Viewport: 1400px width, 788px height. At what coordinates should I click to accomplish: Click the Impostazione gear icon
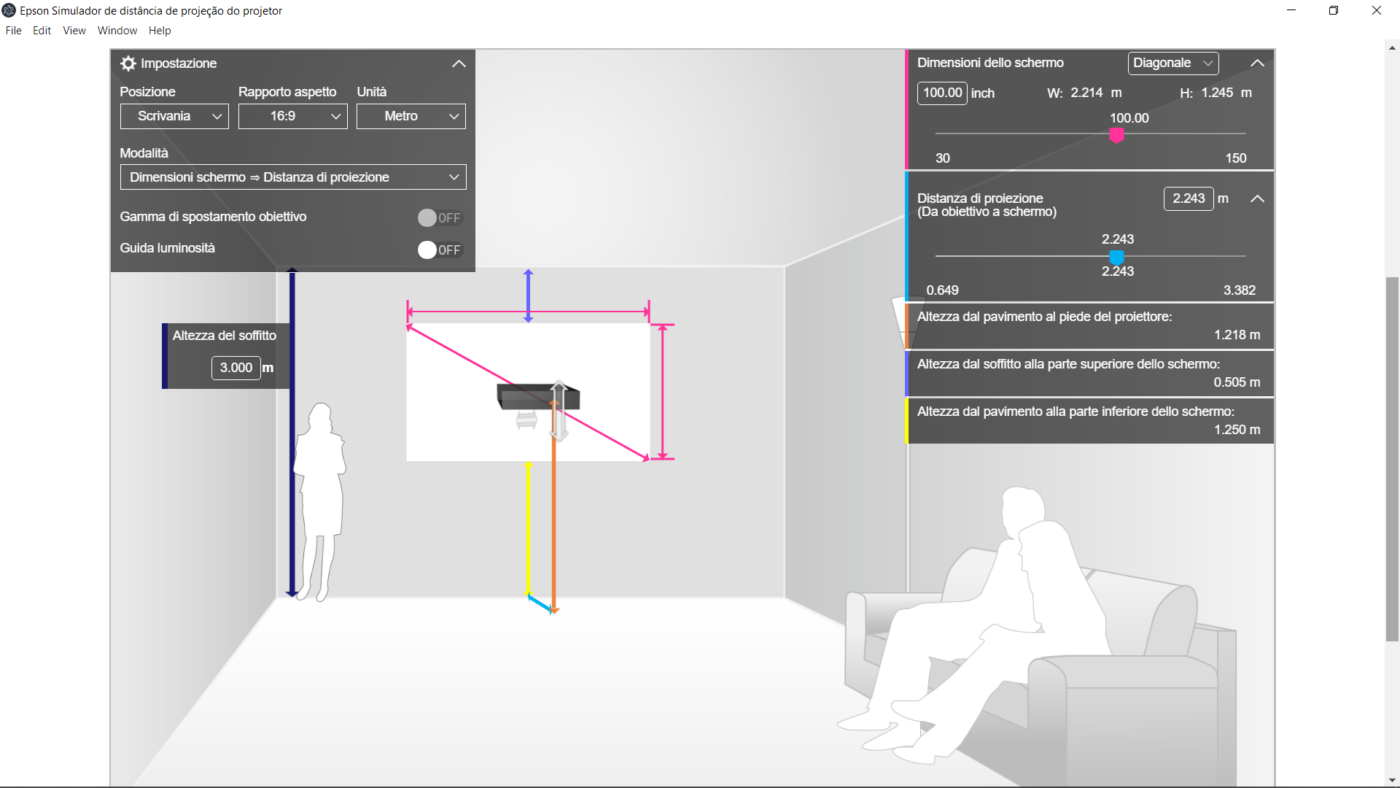128,63
